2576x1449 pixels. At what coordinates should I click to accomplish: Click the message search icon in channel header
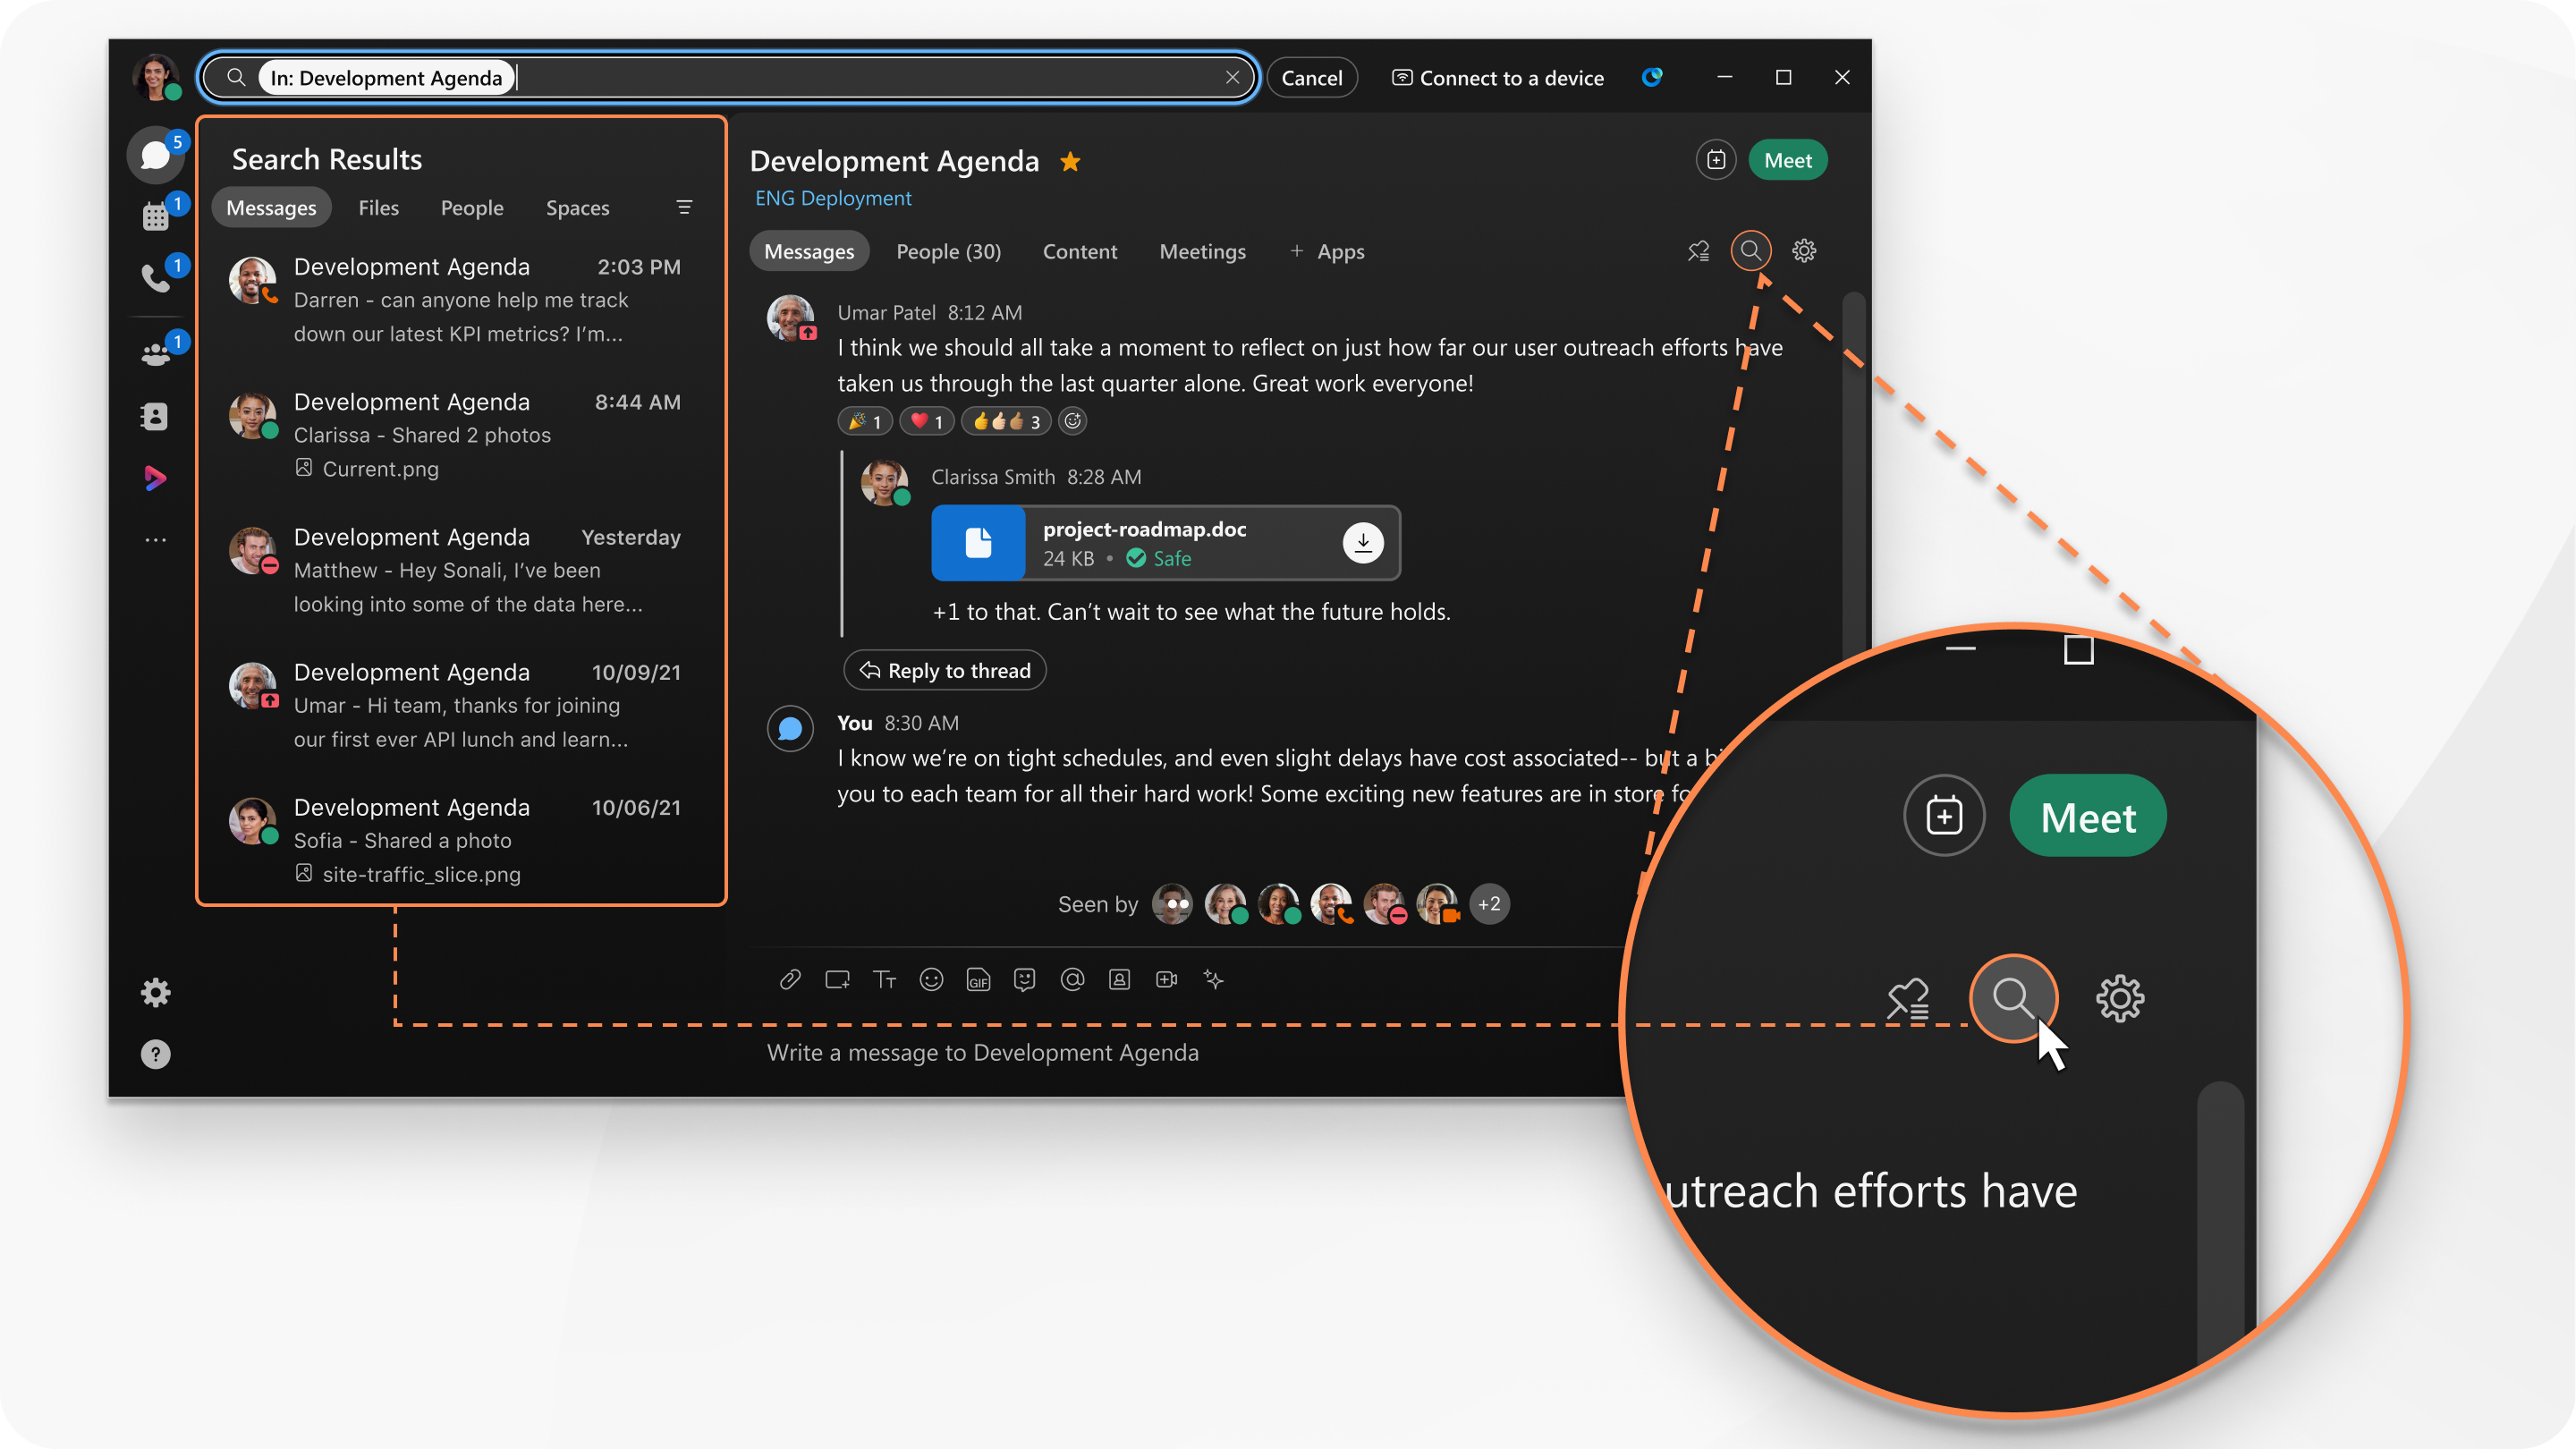[1750, 250]
